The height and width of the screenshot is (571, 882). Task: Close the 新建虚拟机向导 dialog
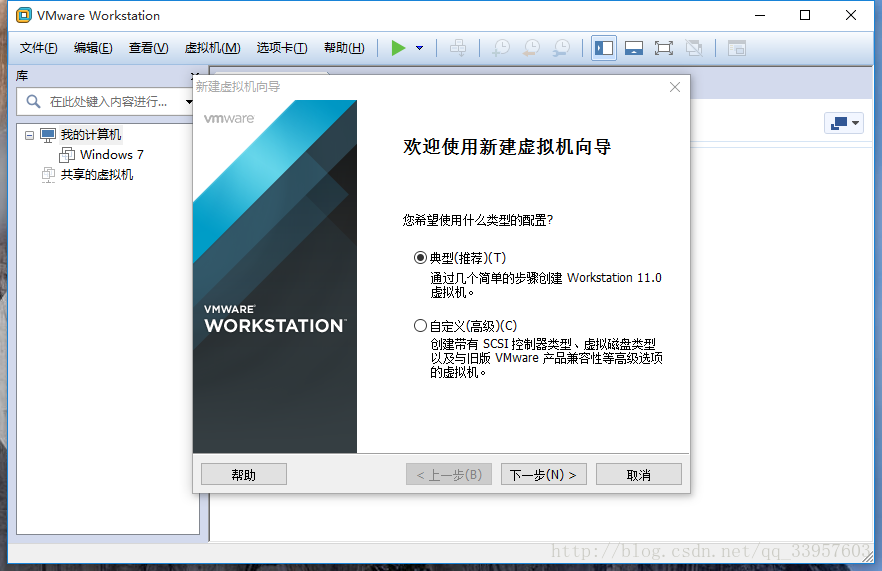pos(675,87)
